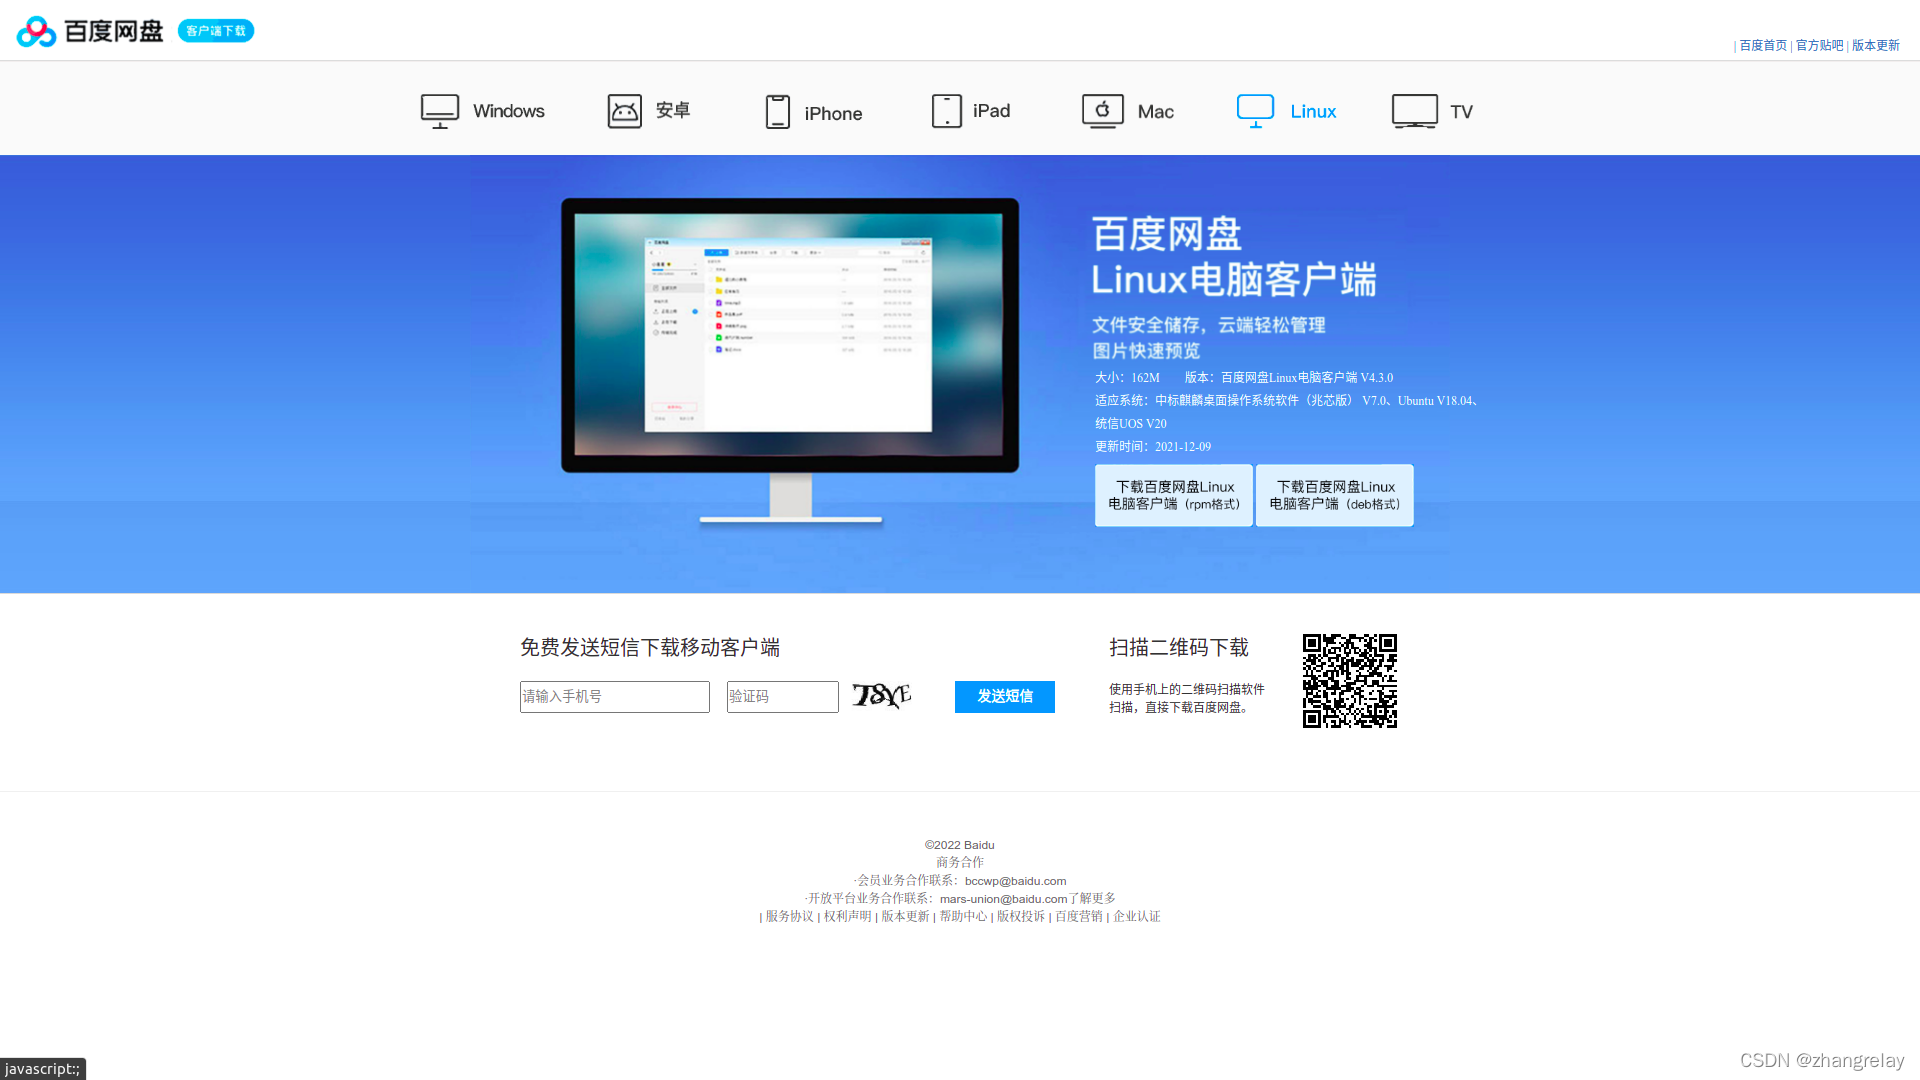The width and height of the screenshot is (1920, 1080).
Task: Click the Linux monitor icon
Action: (x=1255, y=111)
